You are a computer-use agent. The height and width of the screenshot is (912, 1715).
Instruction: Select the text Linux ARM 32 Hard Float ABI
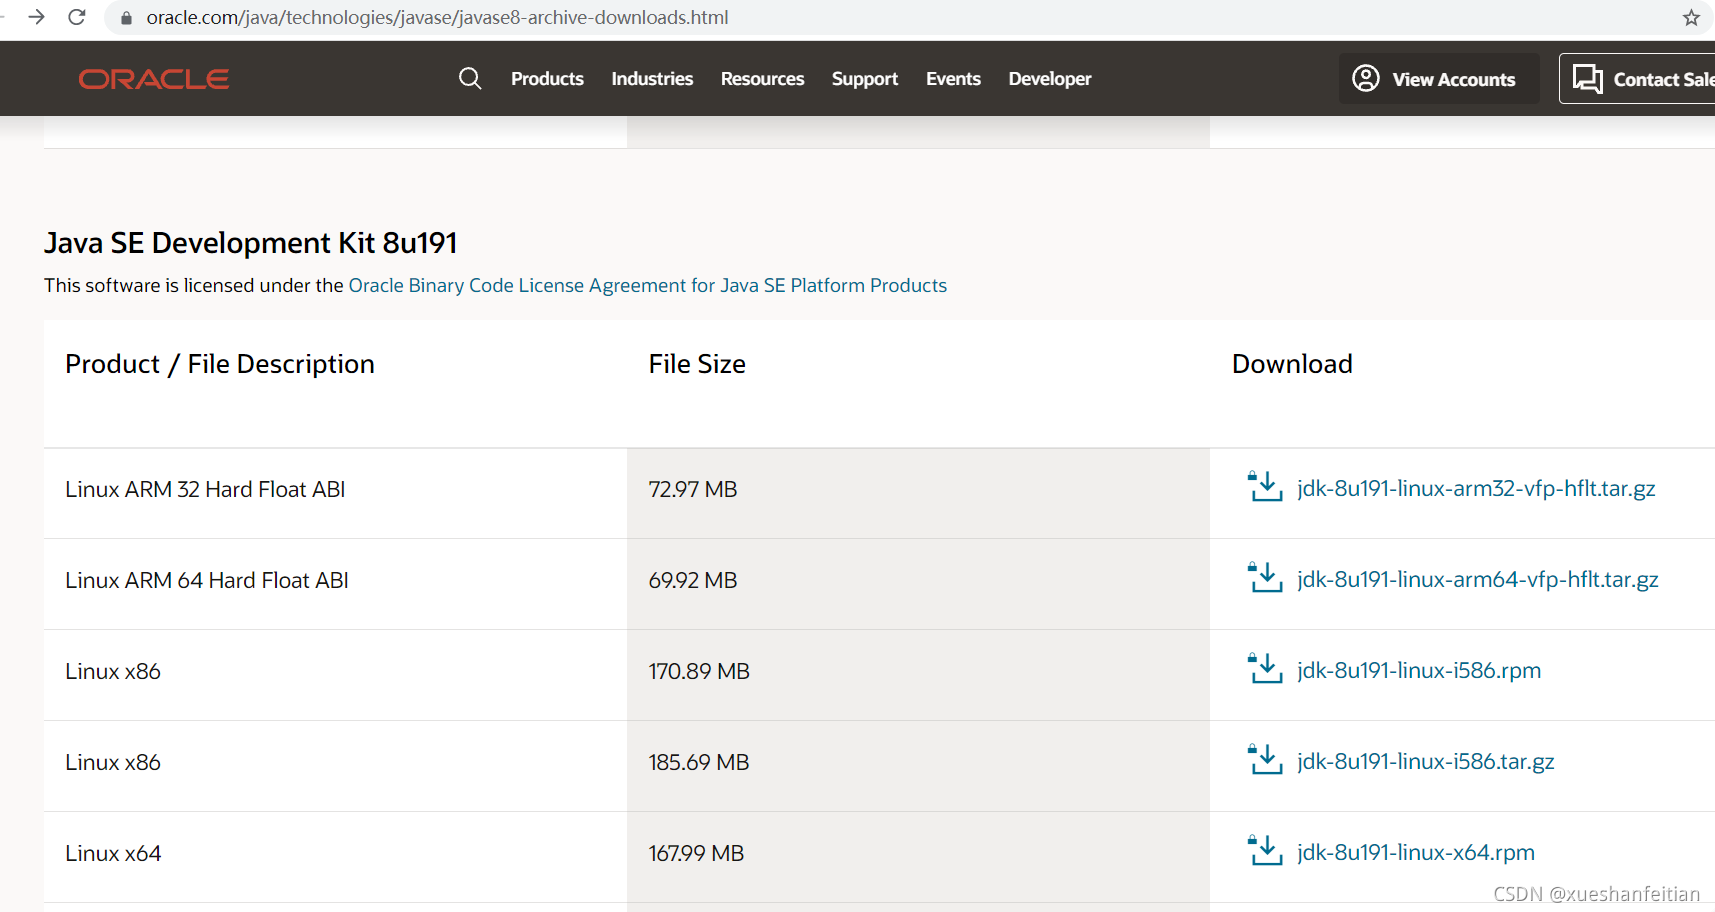(x=205, y=489)
